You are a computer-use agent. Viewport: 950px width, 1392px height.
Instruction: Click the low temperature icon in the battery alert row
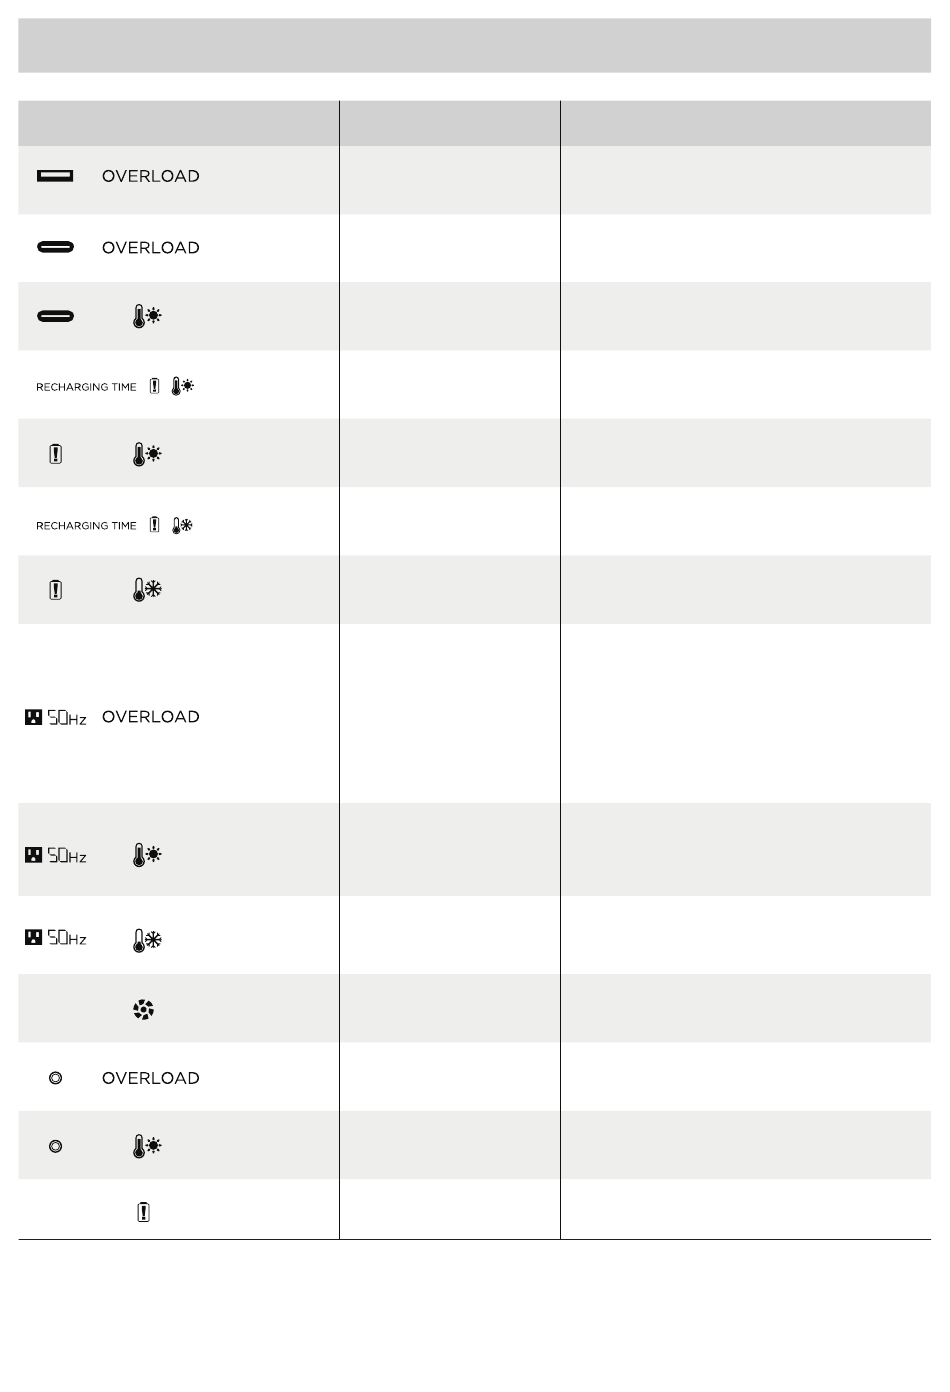click(147, 590)
